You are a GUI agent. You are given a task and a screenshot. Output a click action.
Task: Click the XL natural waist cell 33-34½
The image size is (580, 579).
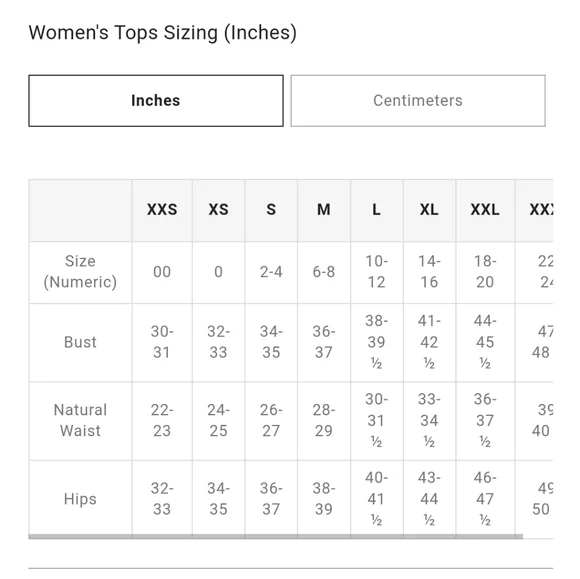(429, 421)
